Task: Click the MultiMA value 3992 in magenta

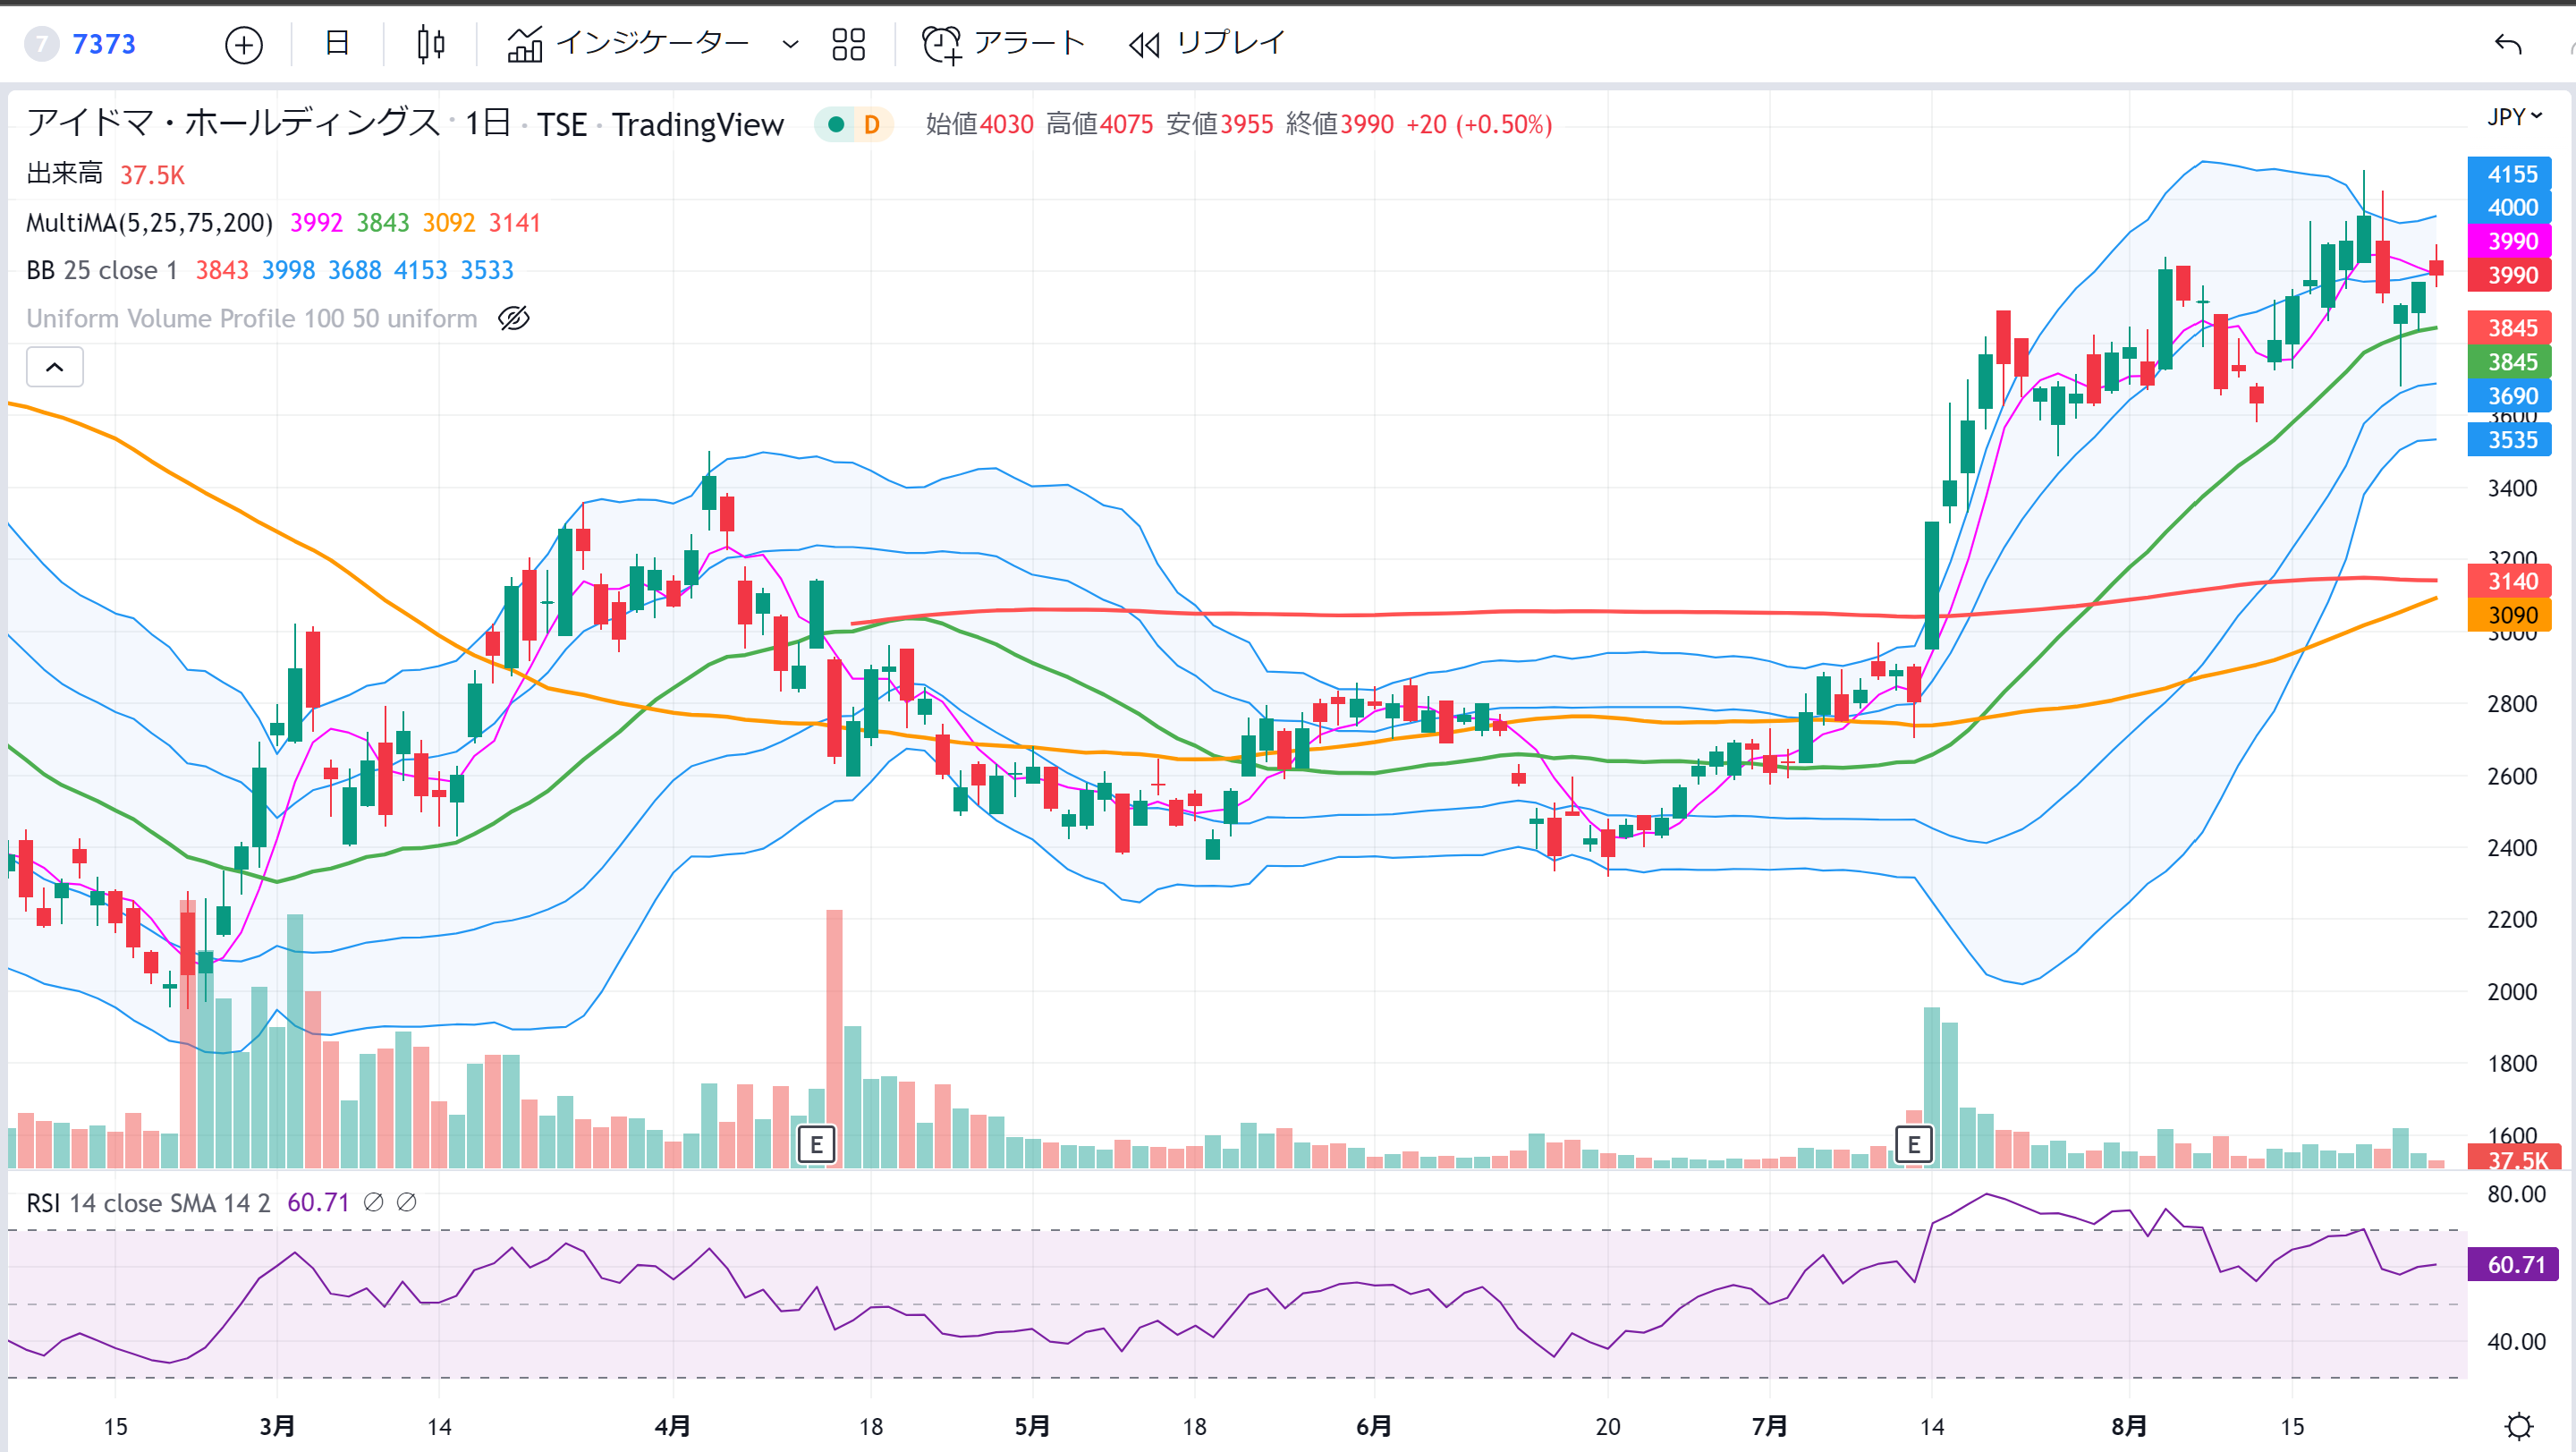Action: [x=316, y=222]
